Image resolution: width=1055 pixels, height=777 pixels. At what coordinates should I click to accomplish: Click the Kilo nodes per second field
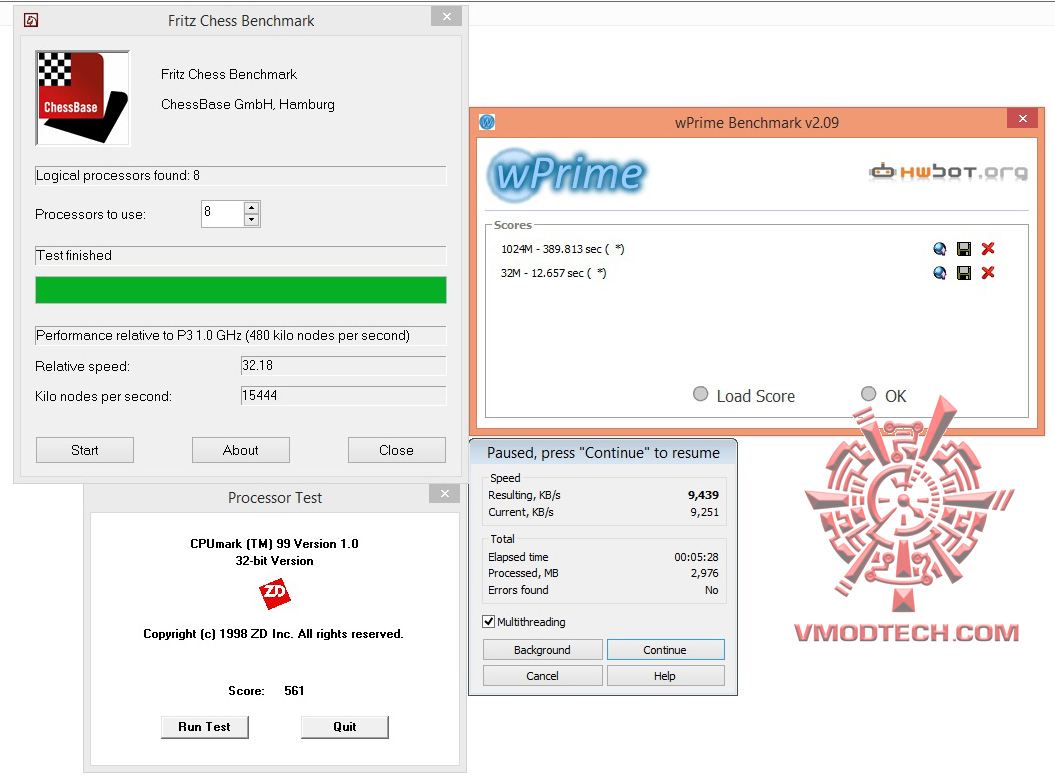pyautogui.click(x=343, y=396)
